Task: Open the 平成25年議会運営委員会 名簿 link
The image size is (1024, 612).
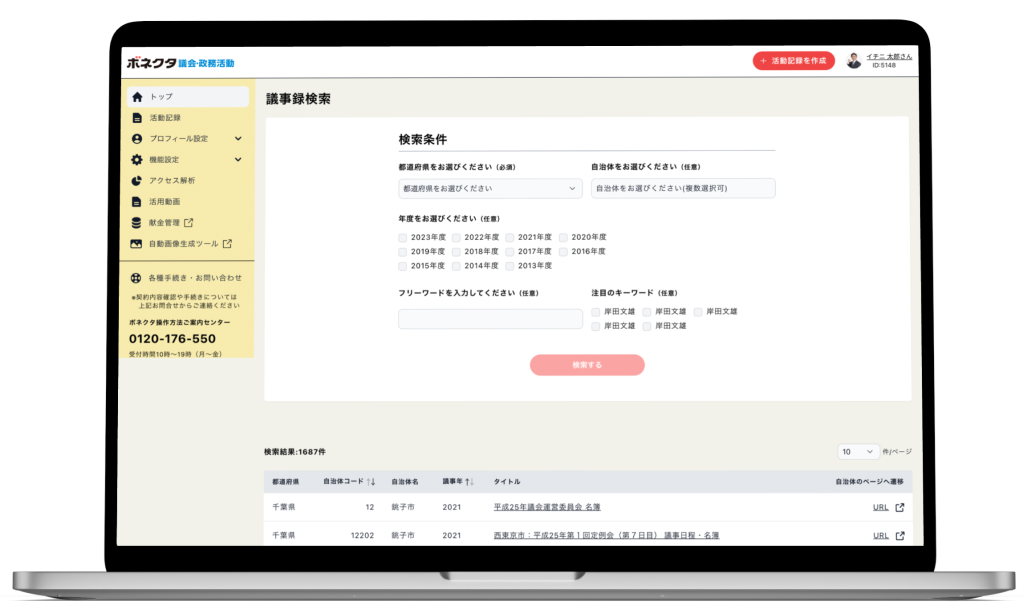Action: [547, 507]
